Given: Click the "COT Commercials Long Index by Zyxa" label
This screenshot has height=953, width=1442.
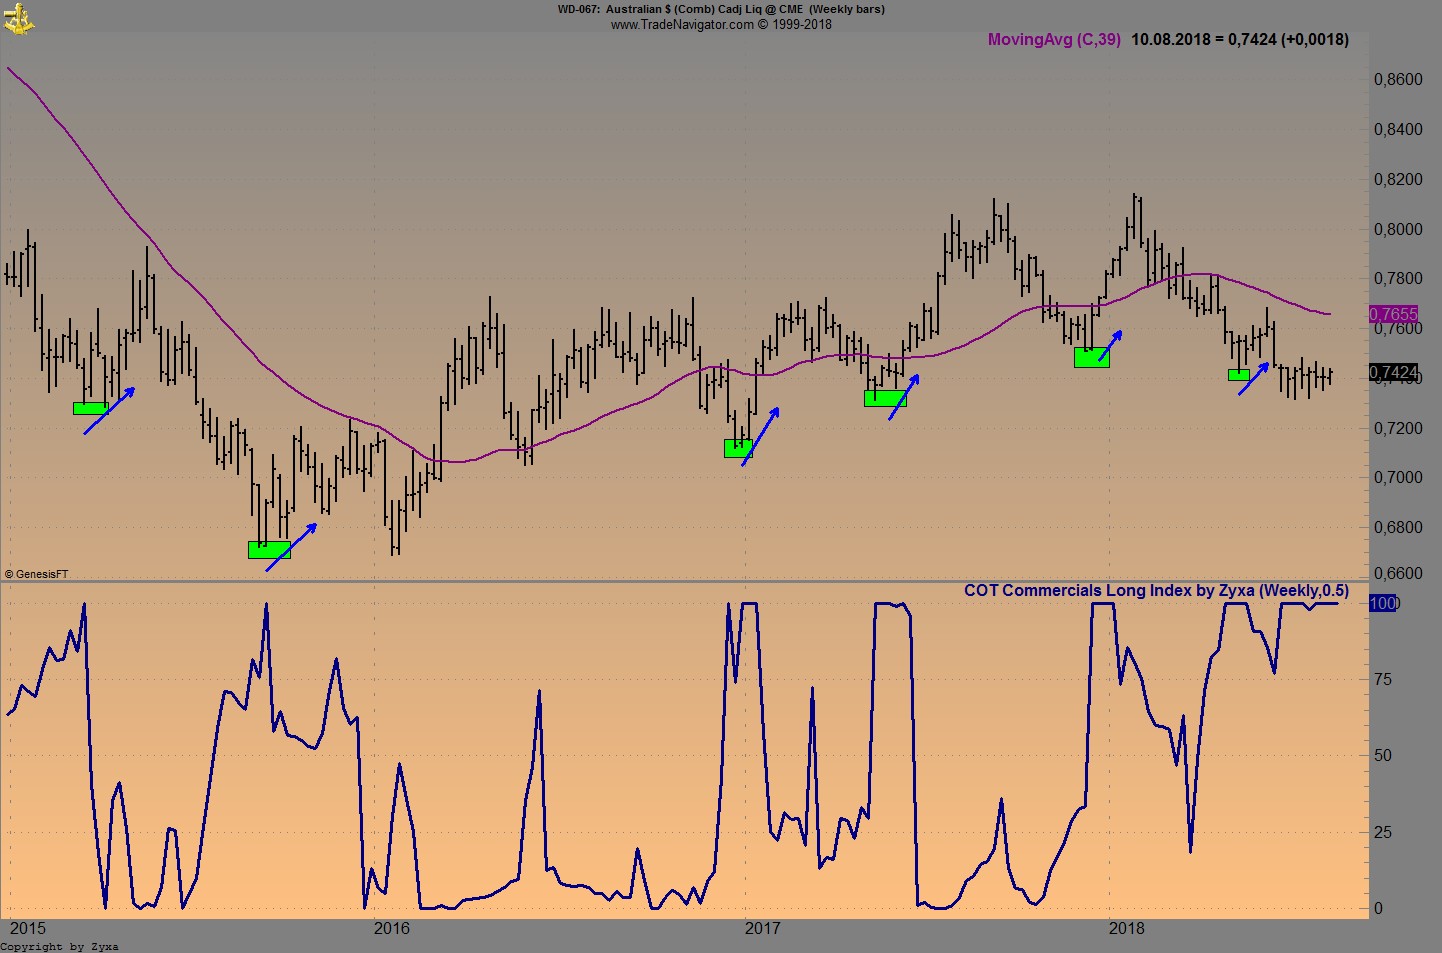Looking at the screenshot, I should tap(1109, 591).
